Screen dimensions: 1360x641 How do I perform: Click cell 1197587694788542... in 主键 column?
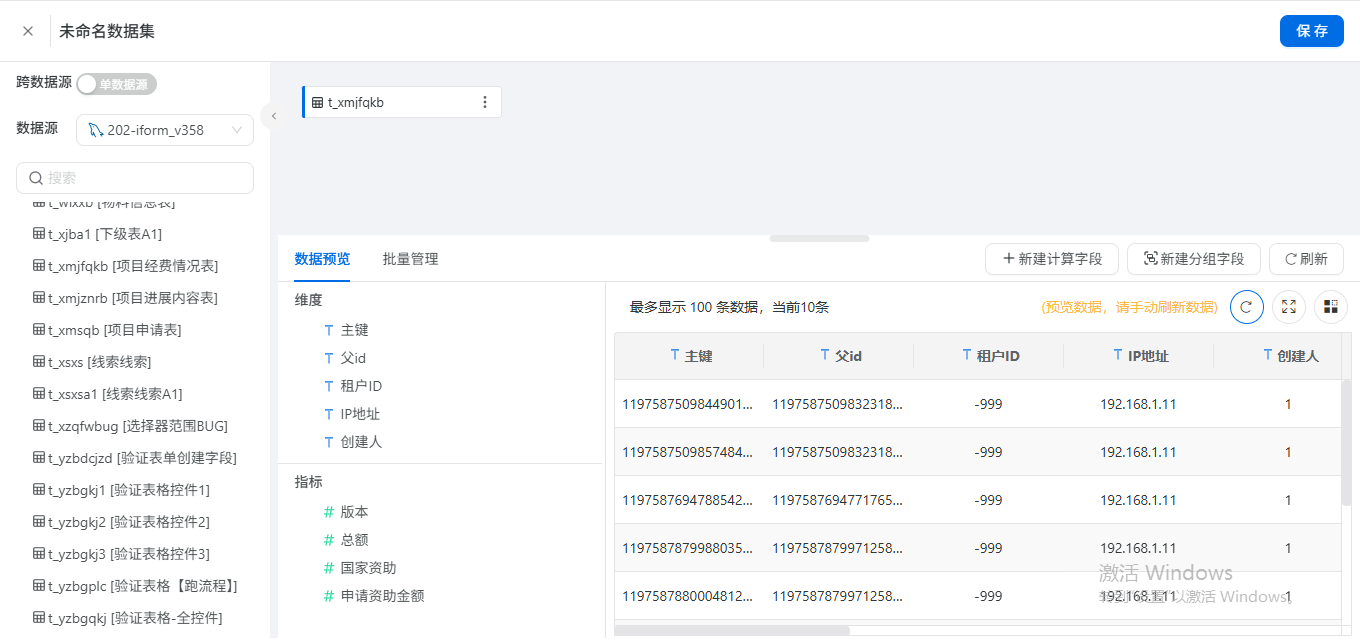[x=687, y=500]
